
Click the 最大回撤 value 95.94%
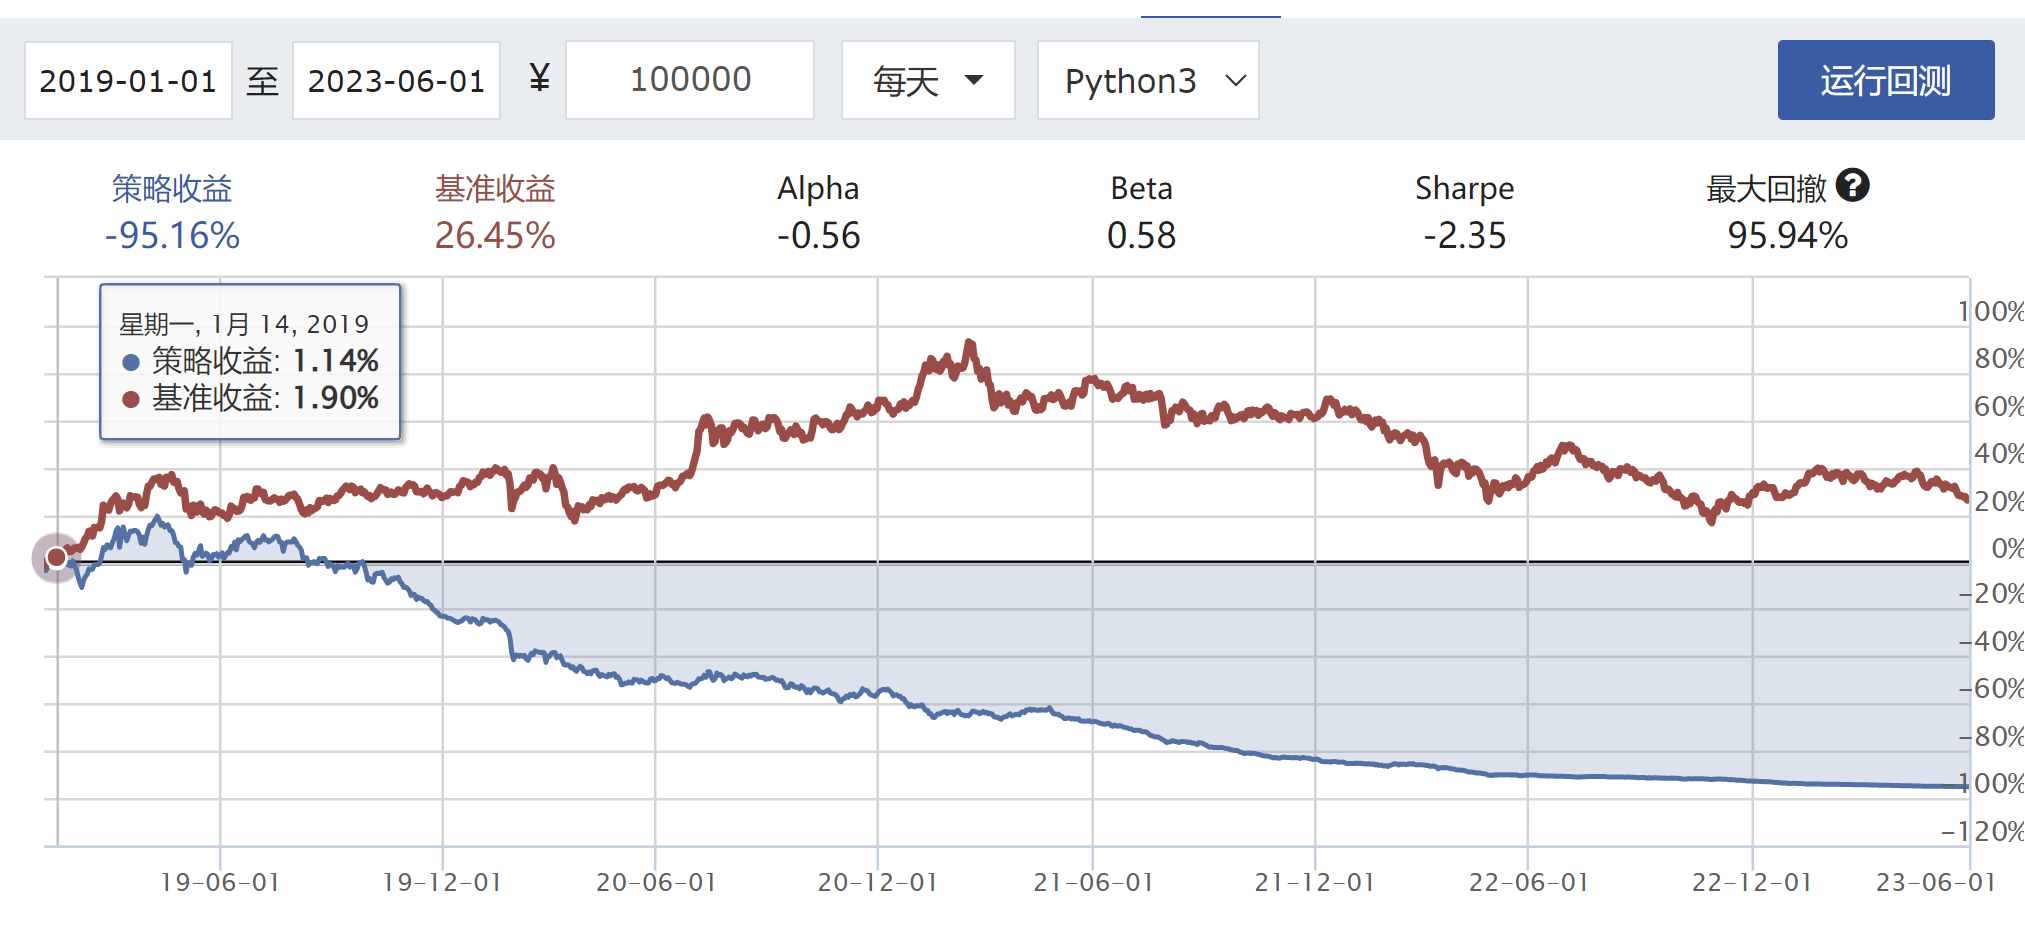point(1787,236)
